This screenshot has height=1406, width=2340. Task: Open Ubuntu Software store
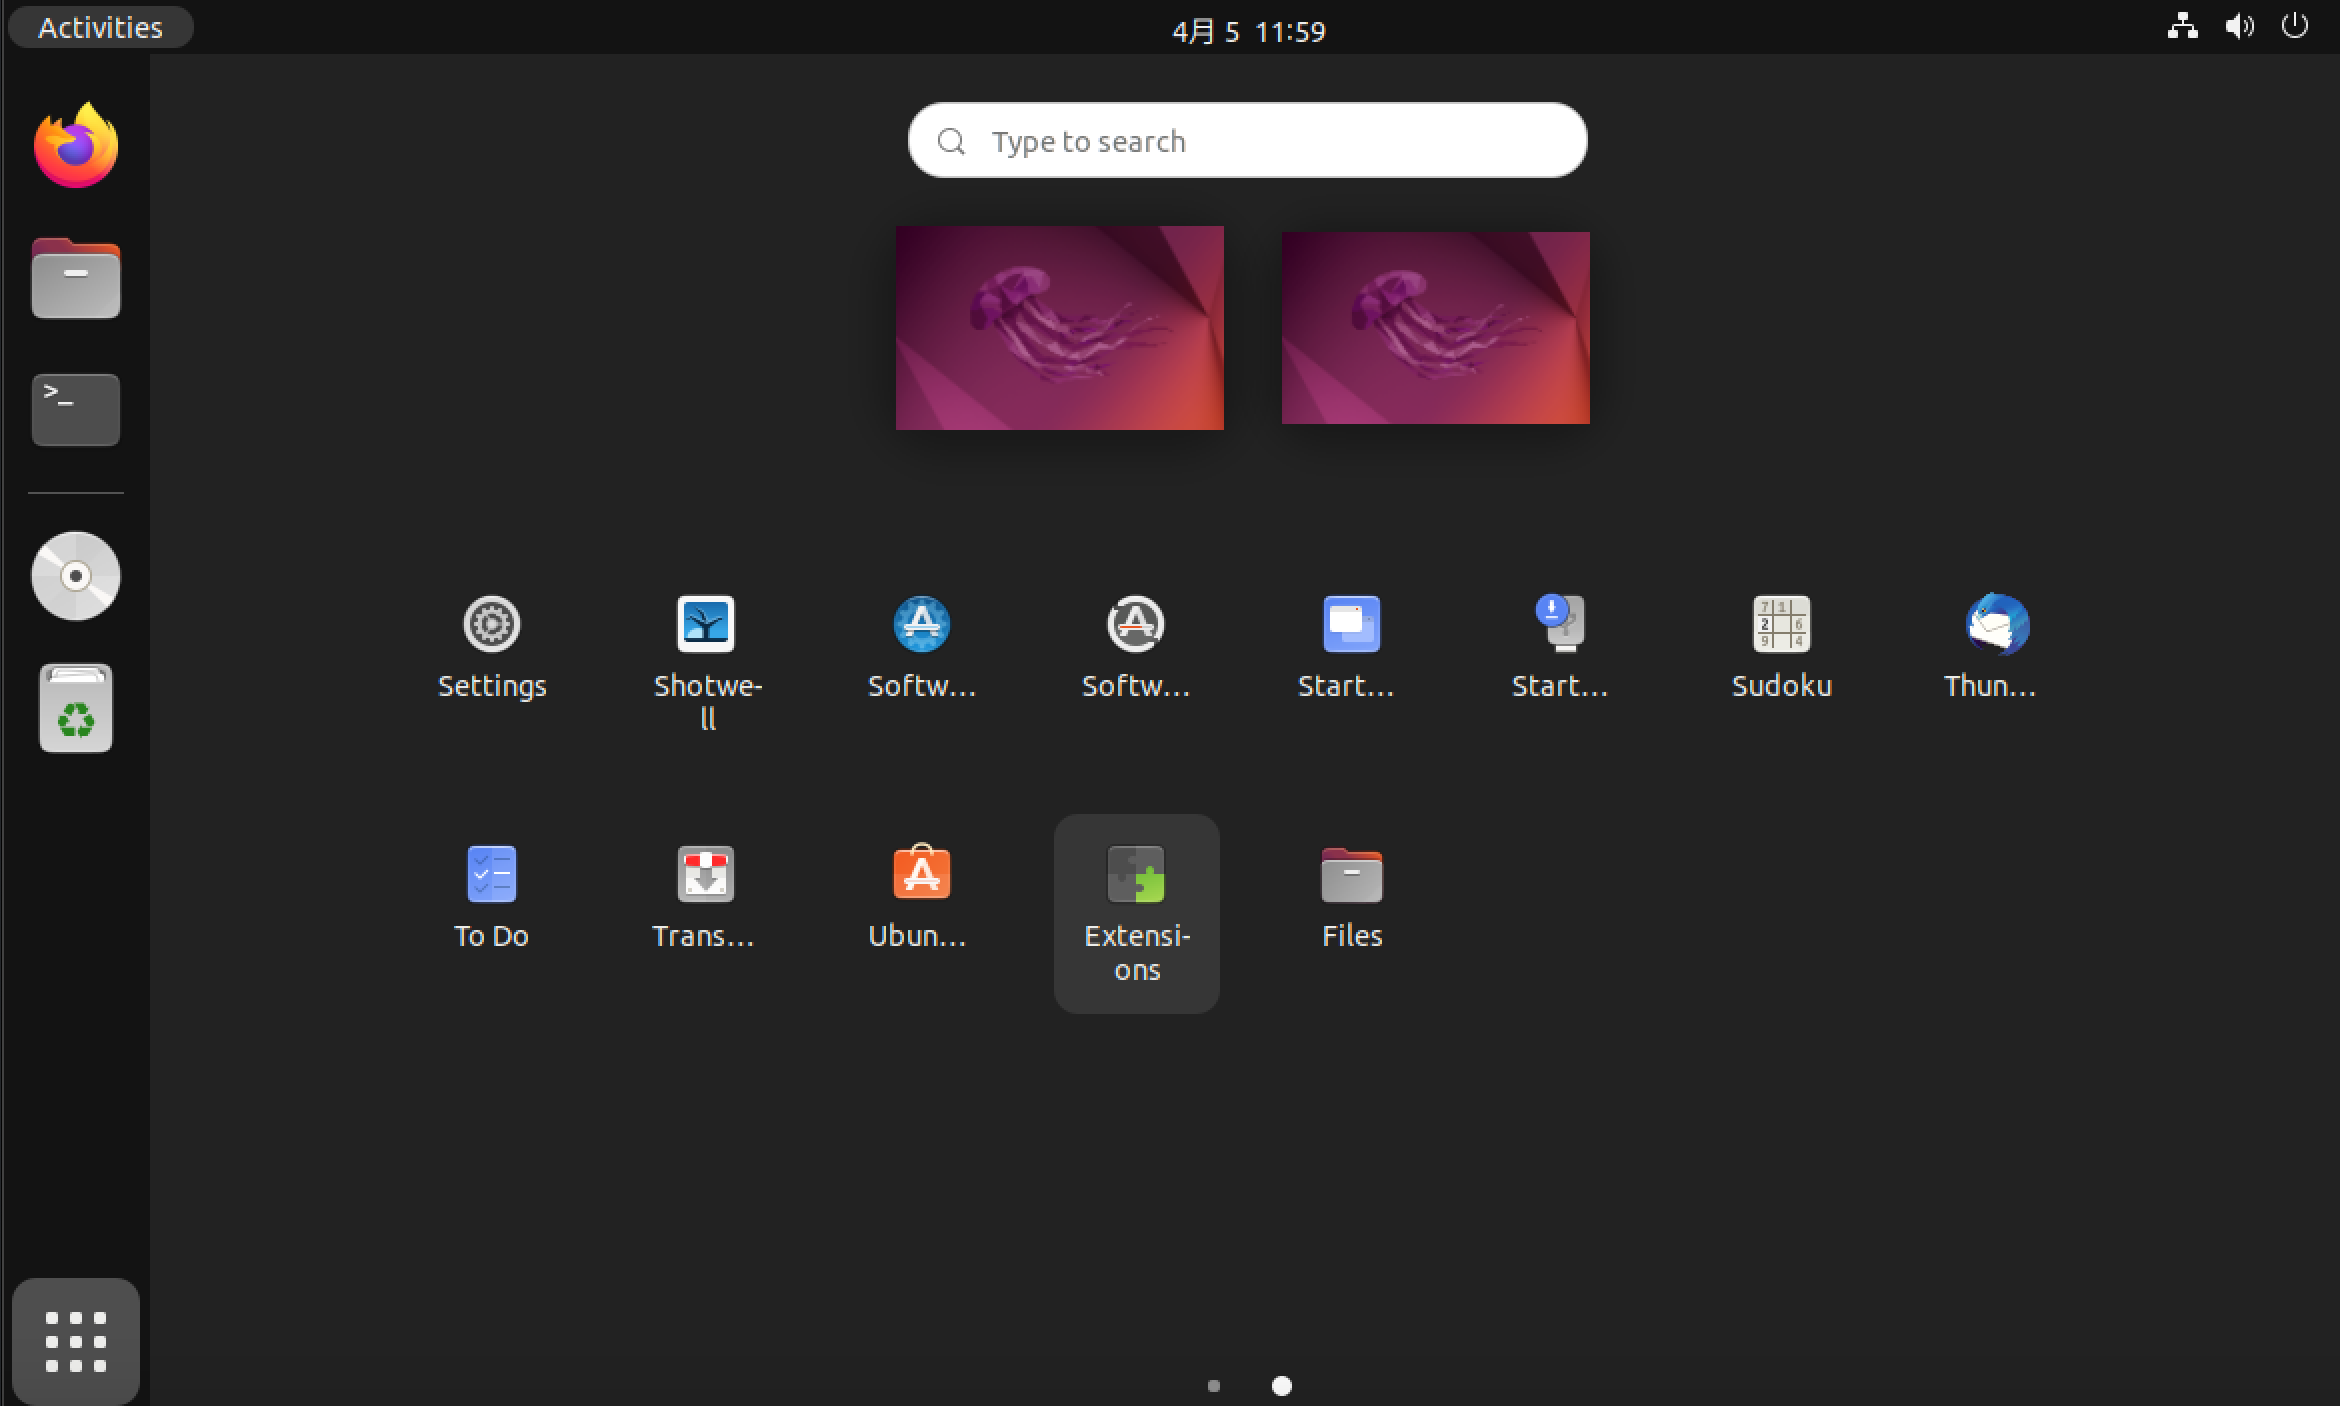921,875
